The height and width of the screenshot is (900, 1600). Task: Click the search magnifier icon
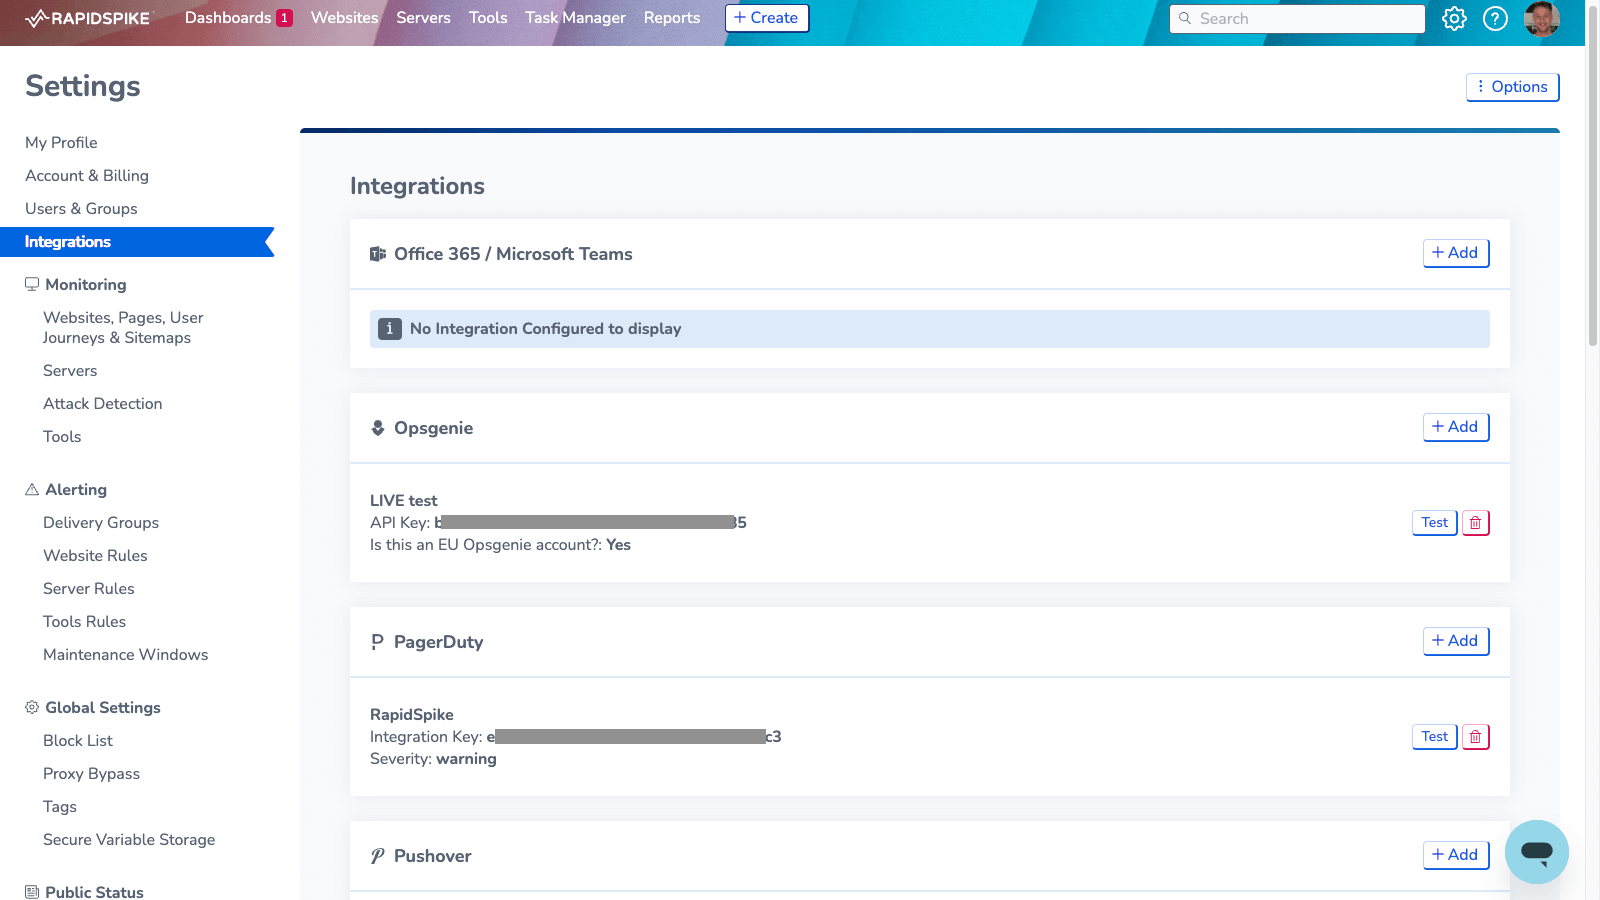click(x=1185, y=18)
